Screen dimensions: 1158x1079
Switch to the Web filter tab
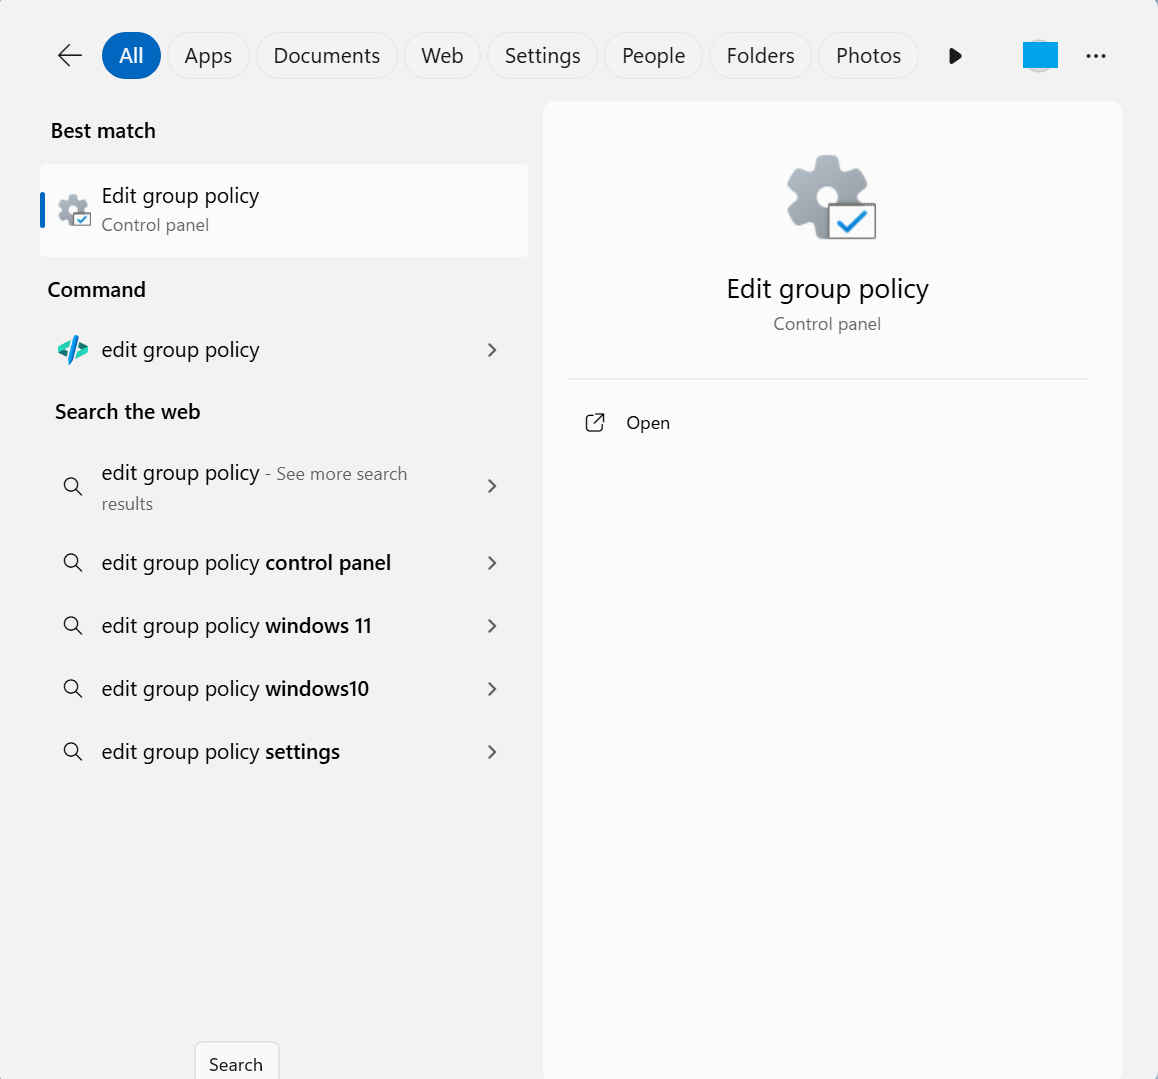click(442, 55)
